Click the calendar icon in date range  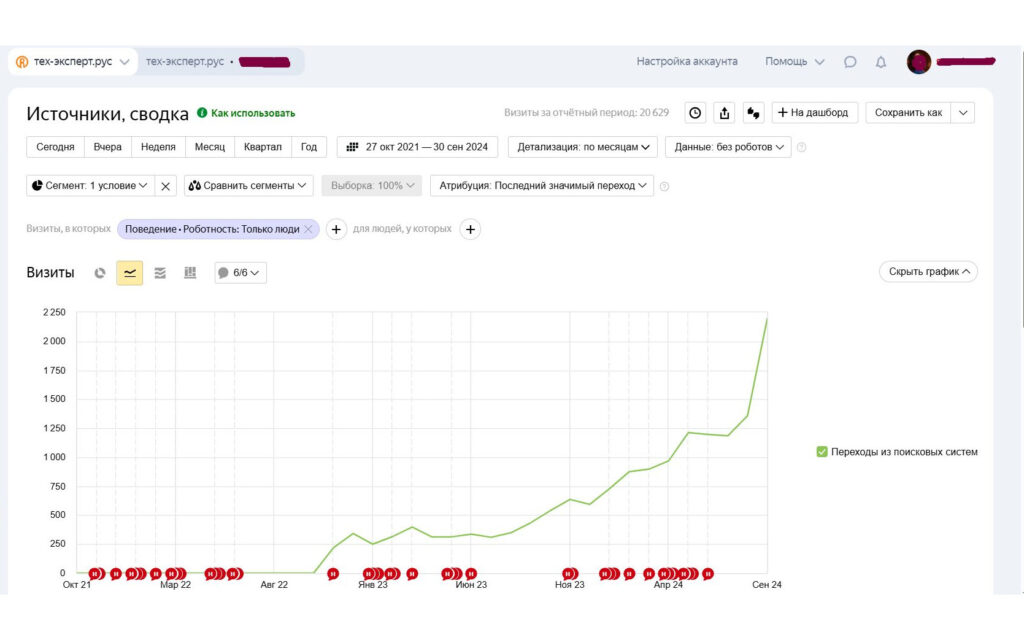point(352,147)
